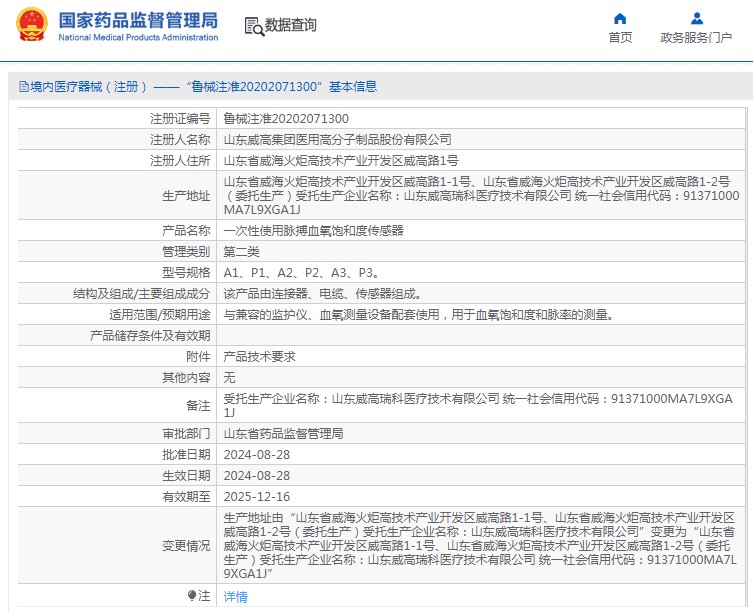Select approving department 山东省药品监督管理局
Screen dimensions: 753x613
coord(283,433)
